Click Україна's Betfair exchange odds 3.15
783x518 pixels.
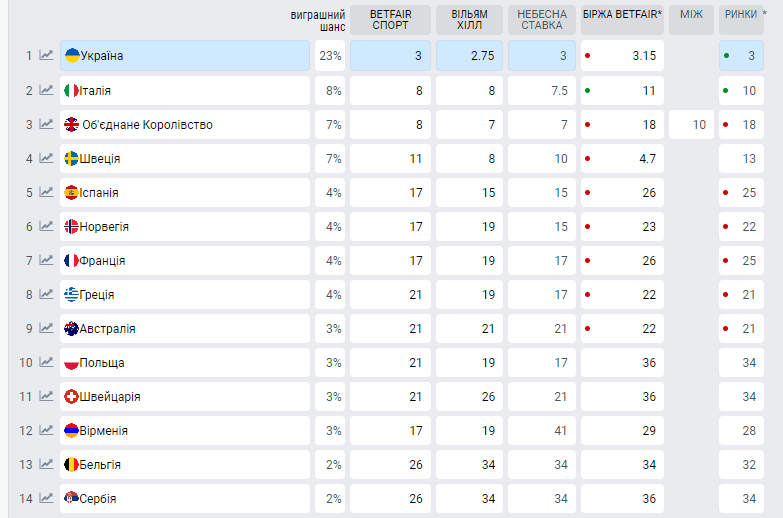pos(621,56)
